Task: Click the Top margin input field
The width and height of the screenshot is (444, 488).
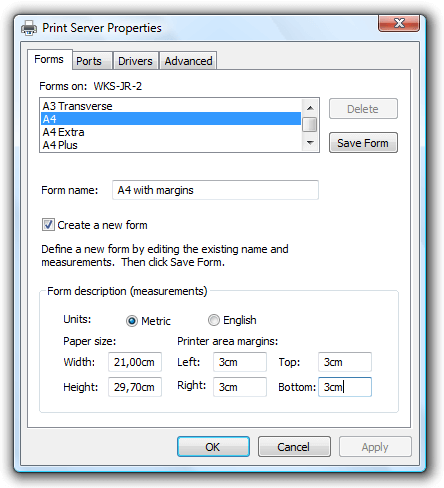Action: point(345,362)
